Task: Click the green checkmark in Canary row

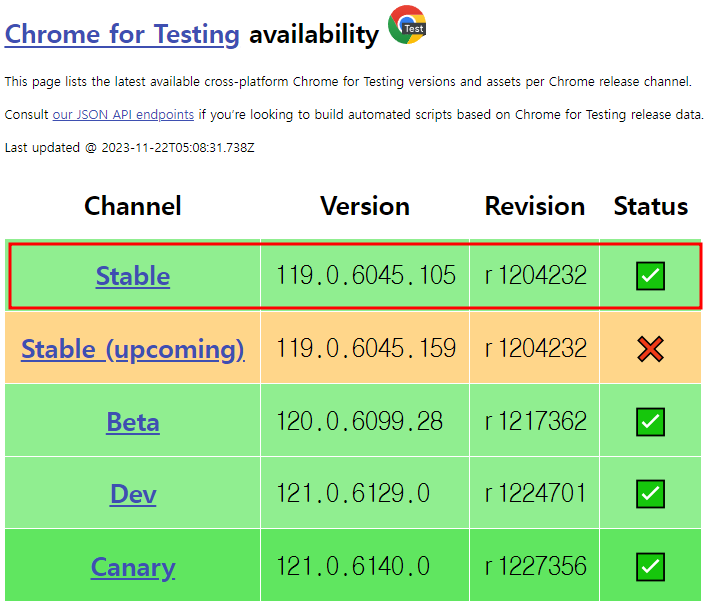Action: pos(650,567)
